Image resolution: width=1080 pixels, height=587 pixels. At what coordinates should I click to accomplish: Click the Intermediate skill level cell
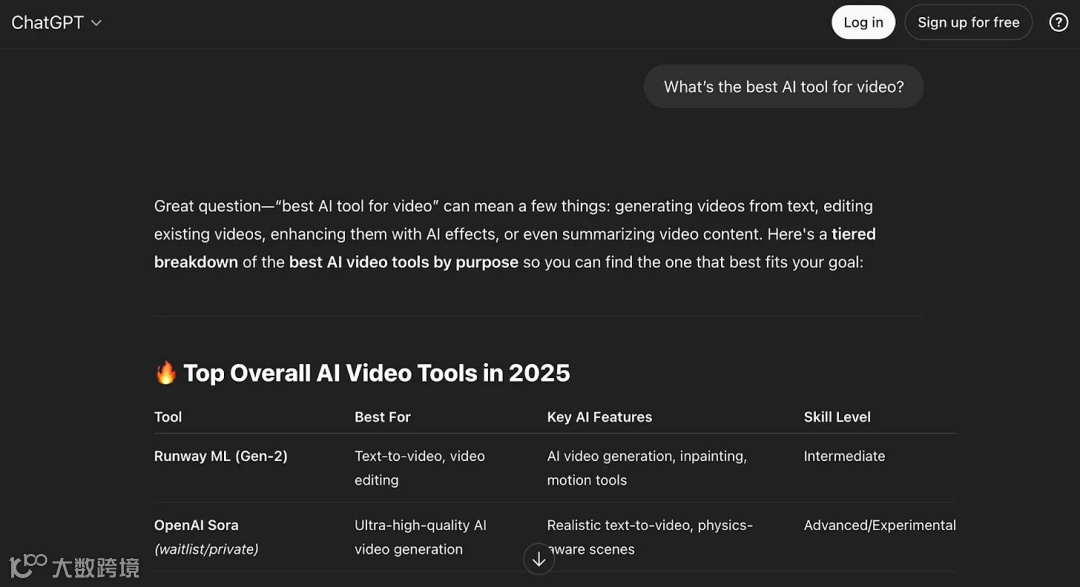844,456
